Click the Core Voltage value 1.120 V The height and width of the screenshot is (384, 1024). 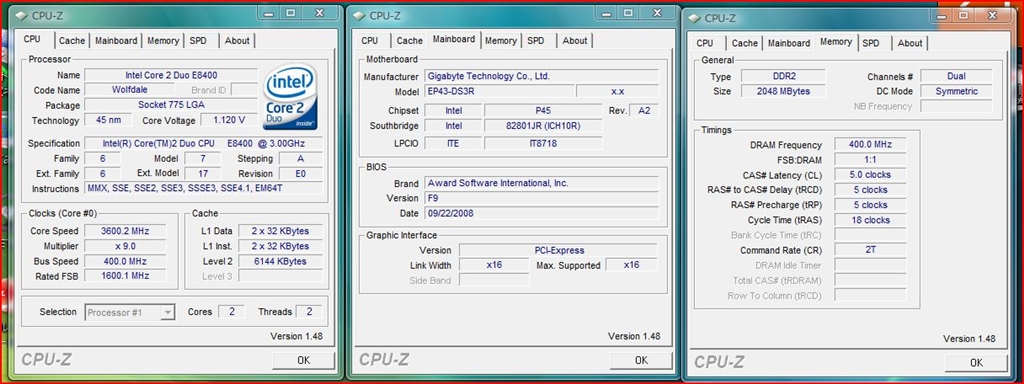(x=229, y=120)
